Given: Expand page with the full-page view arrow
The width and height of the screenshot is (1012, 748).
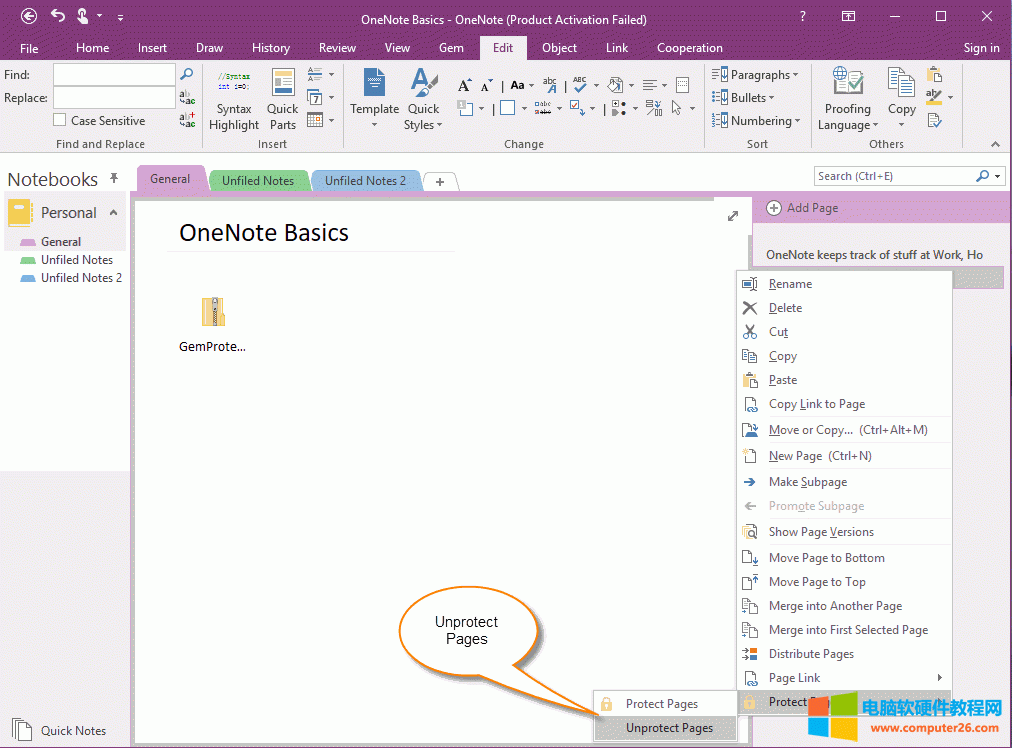Looking at the screenshot, I should coord(733,216).
